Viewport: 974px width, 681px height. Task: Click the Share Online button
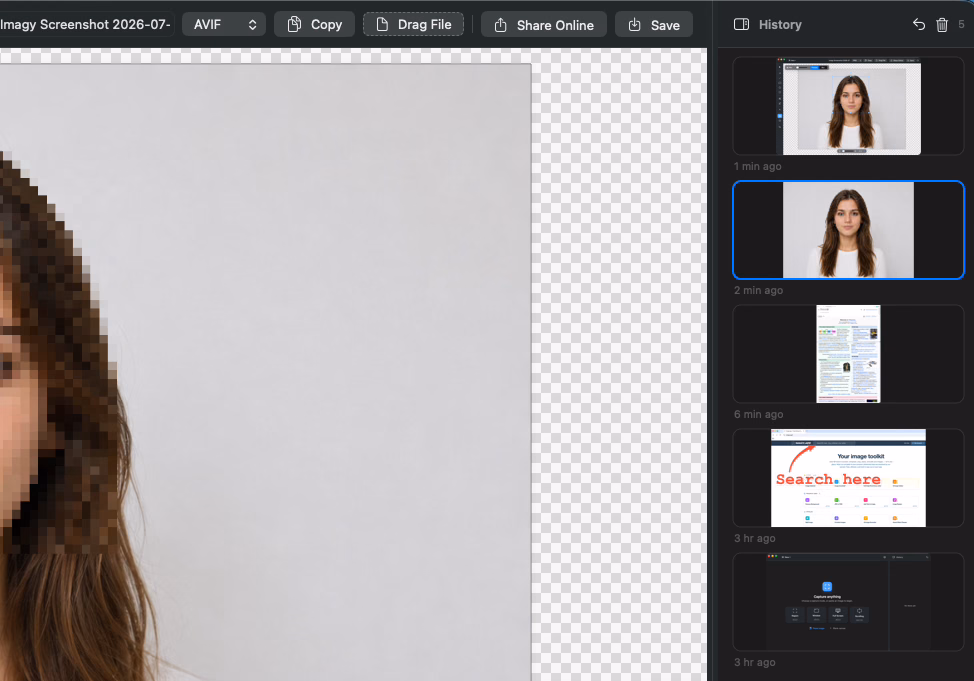click(x=544, y=25)
